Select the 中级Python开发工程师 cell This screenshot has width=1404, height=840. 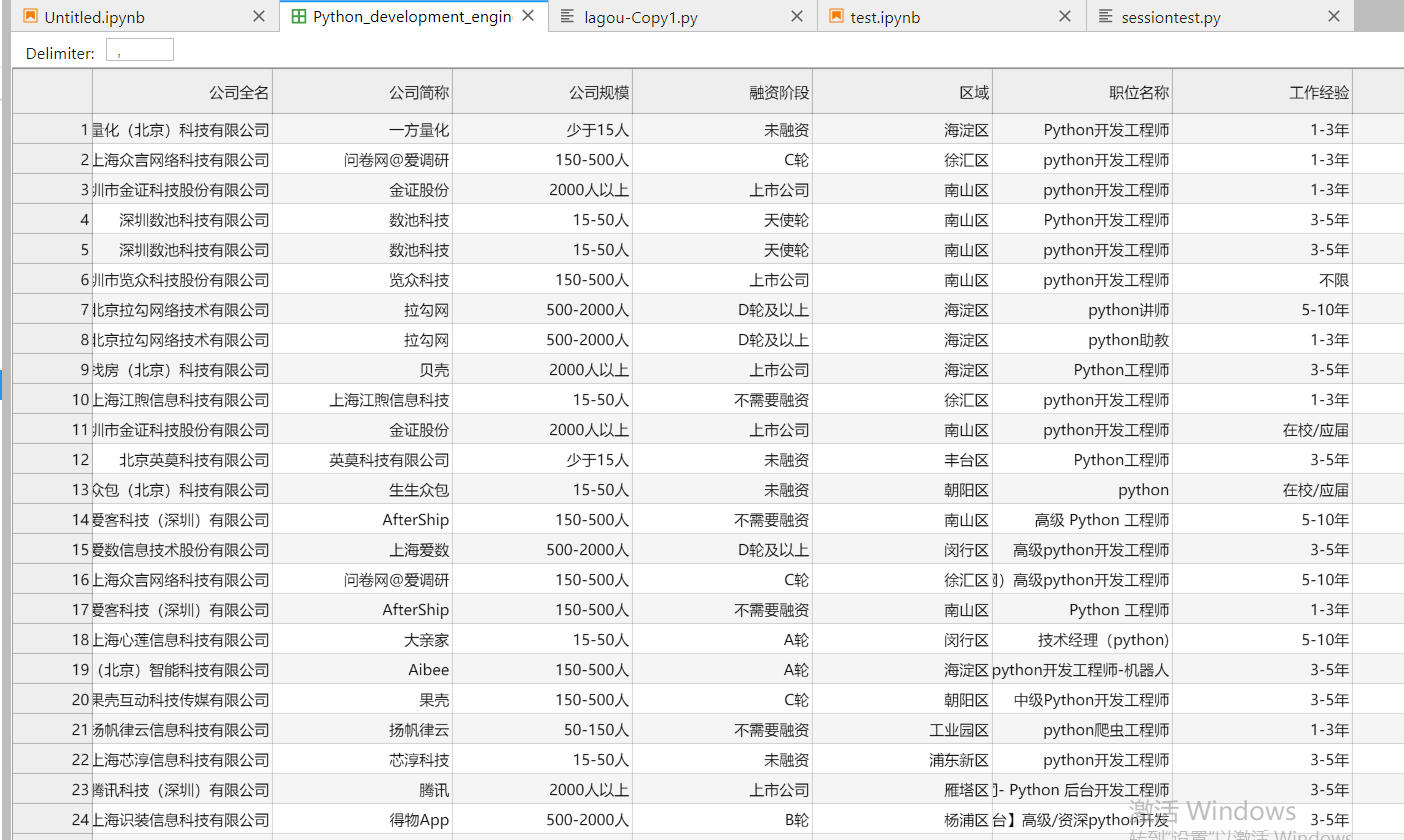click(1082, 700)
